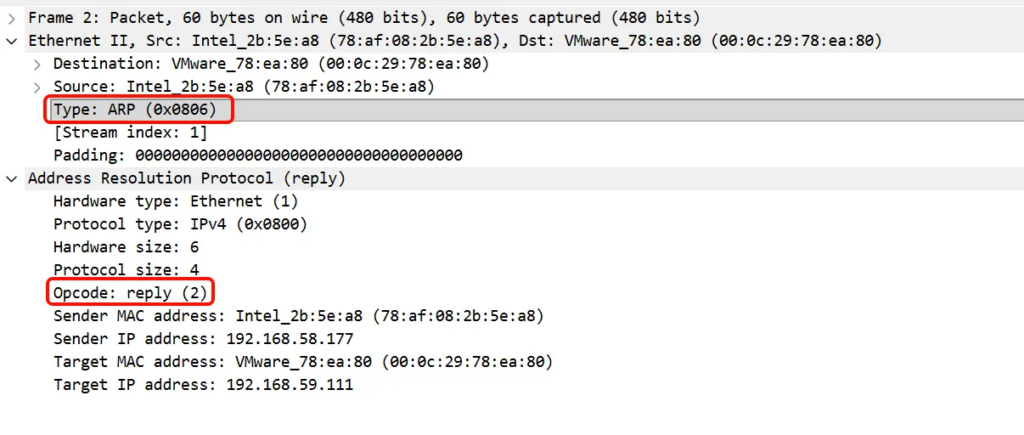The image size is (1024, 435).
Task: Select the Sender MAC address row
Action: point(298,316)
